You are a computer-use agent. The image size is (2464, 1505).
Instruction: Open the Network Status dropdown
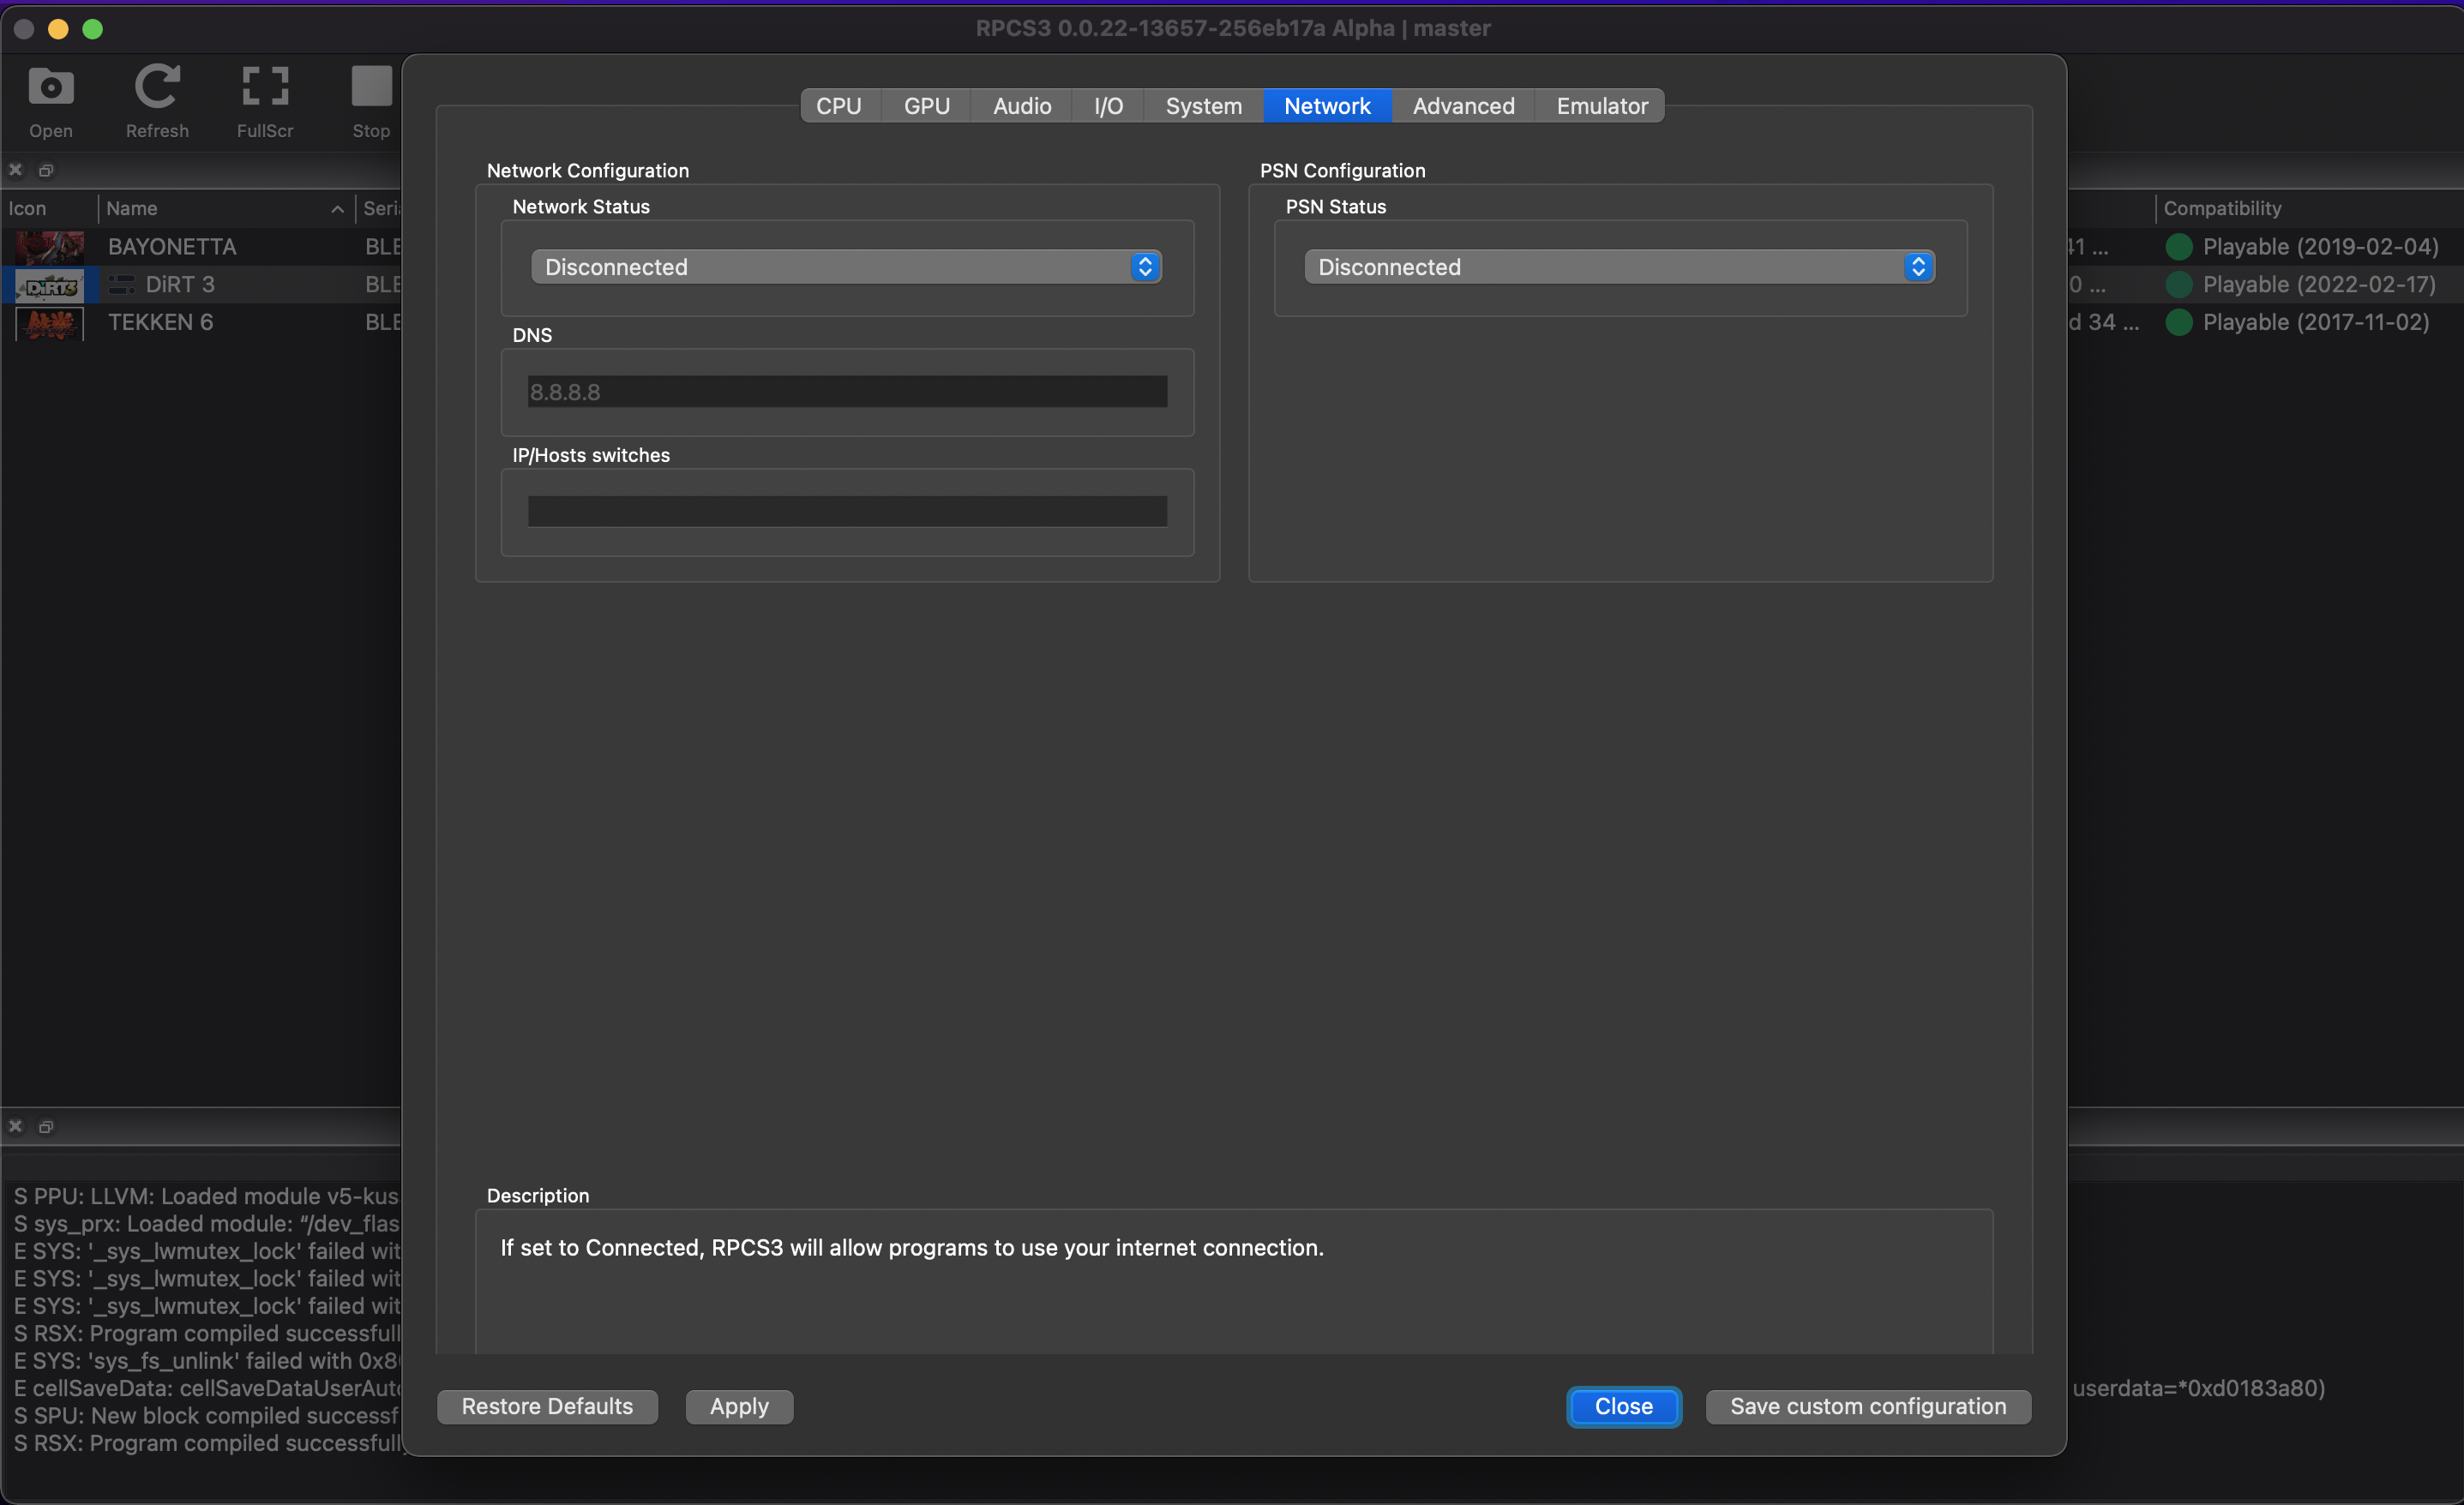pos(846,267)
